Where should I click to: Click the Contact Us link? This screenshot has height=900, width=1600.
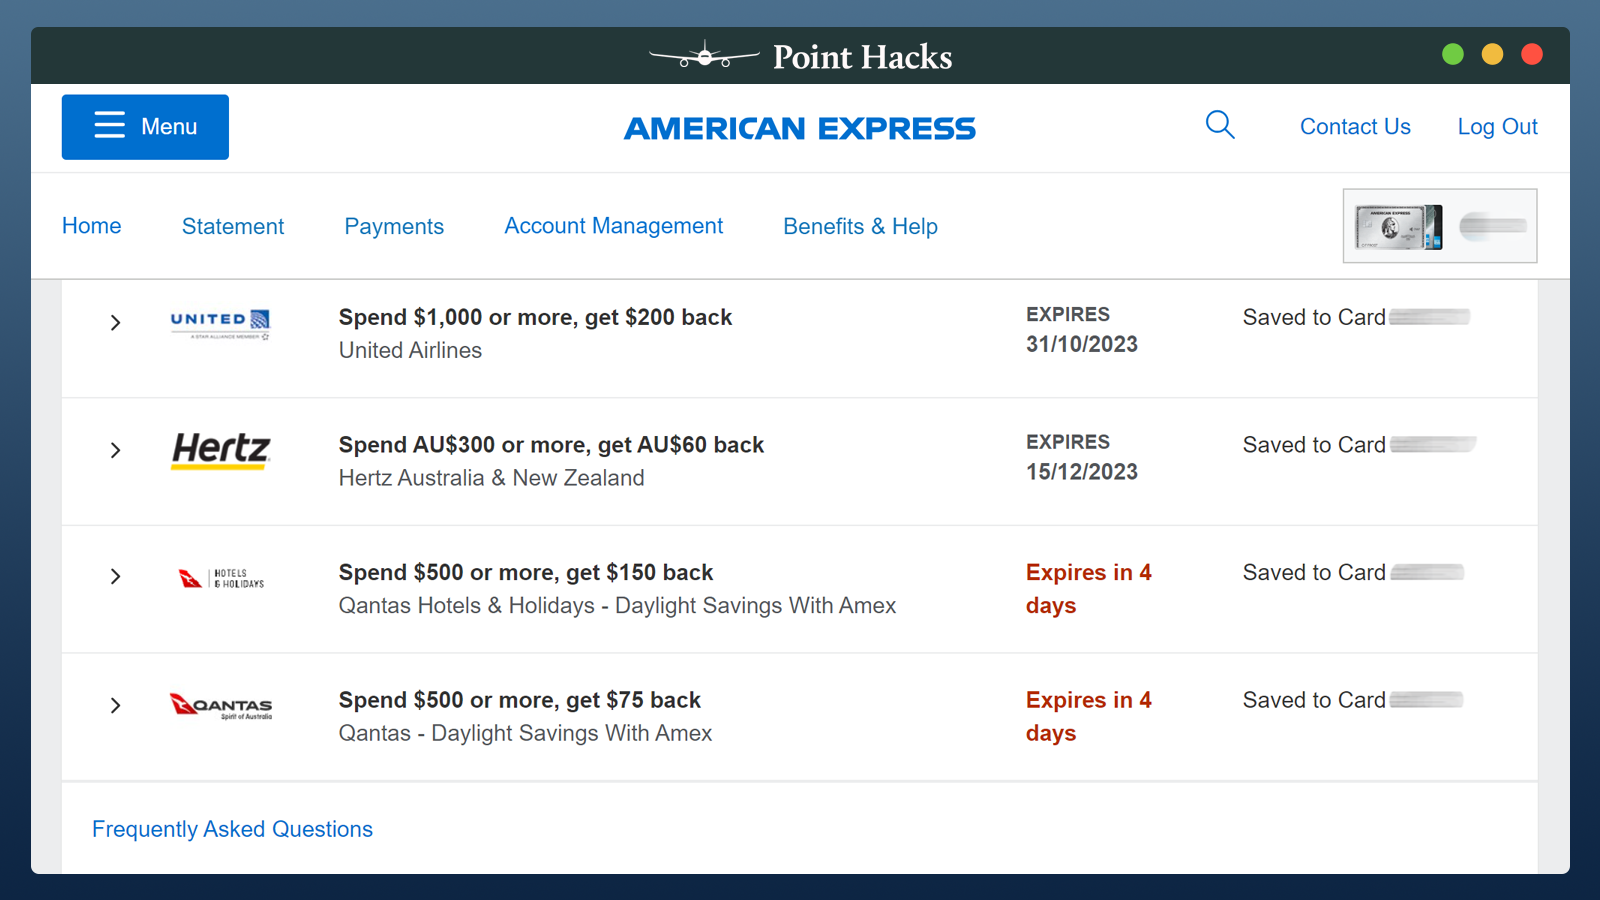click(x=1355, y=127)
